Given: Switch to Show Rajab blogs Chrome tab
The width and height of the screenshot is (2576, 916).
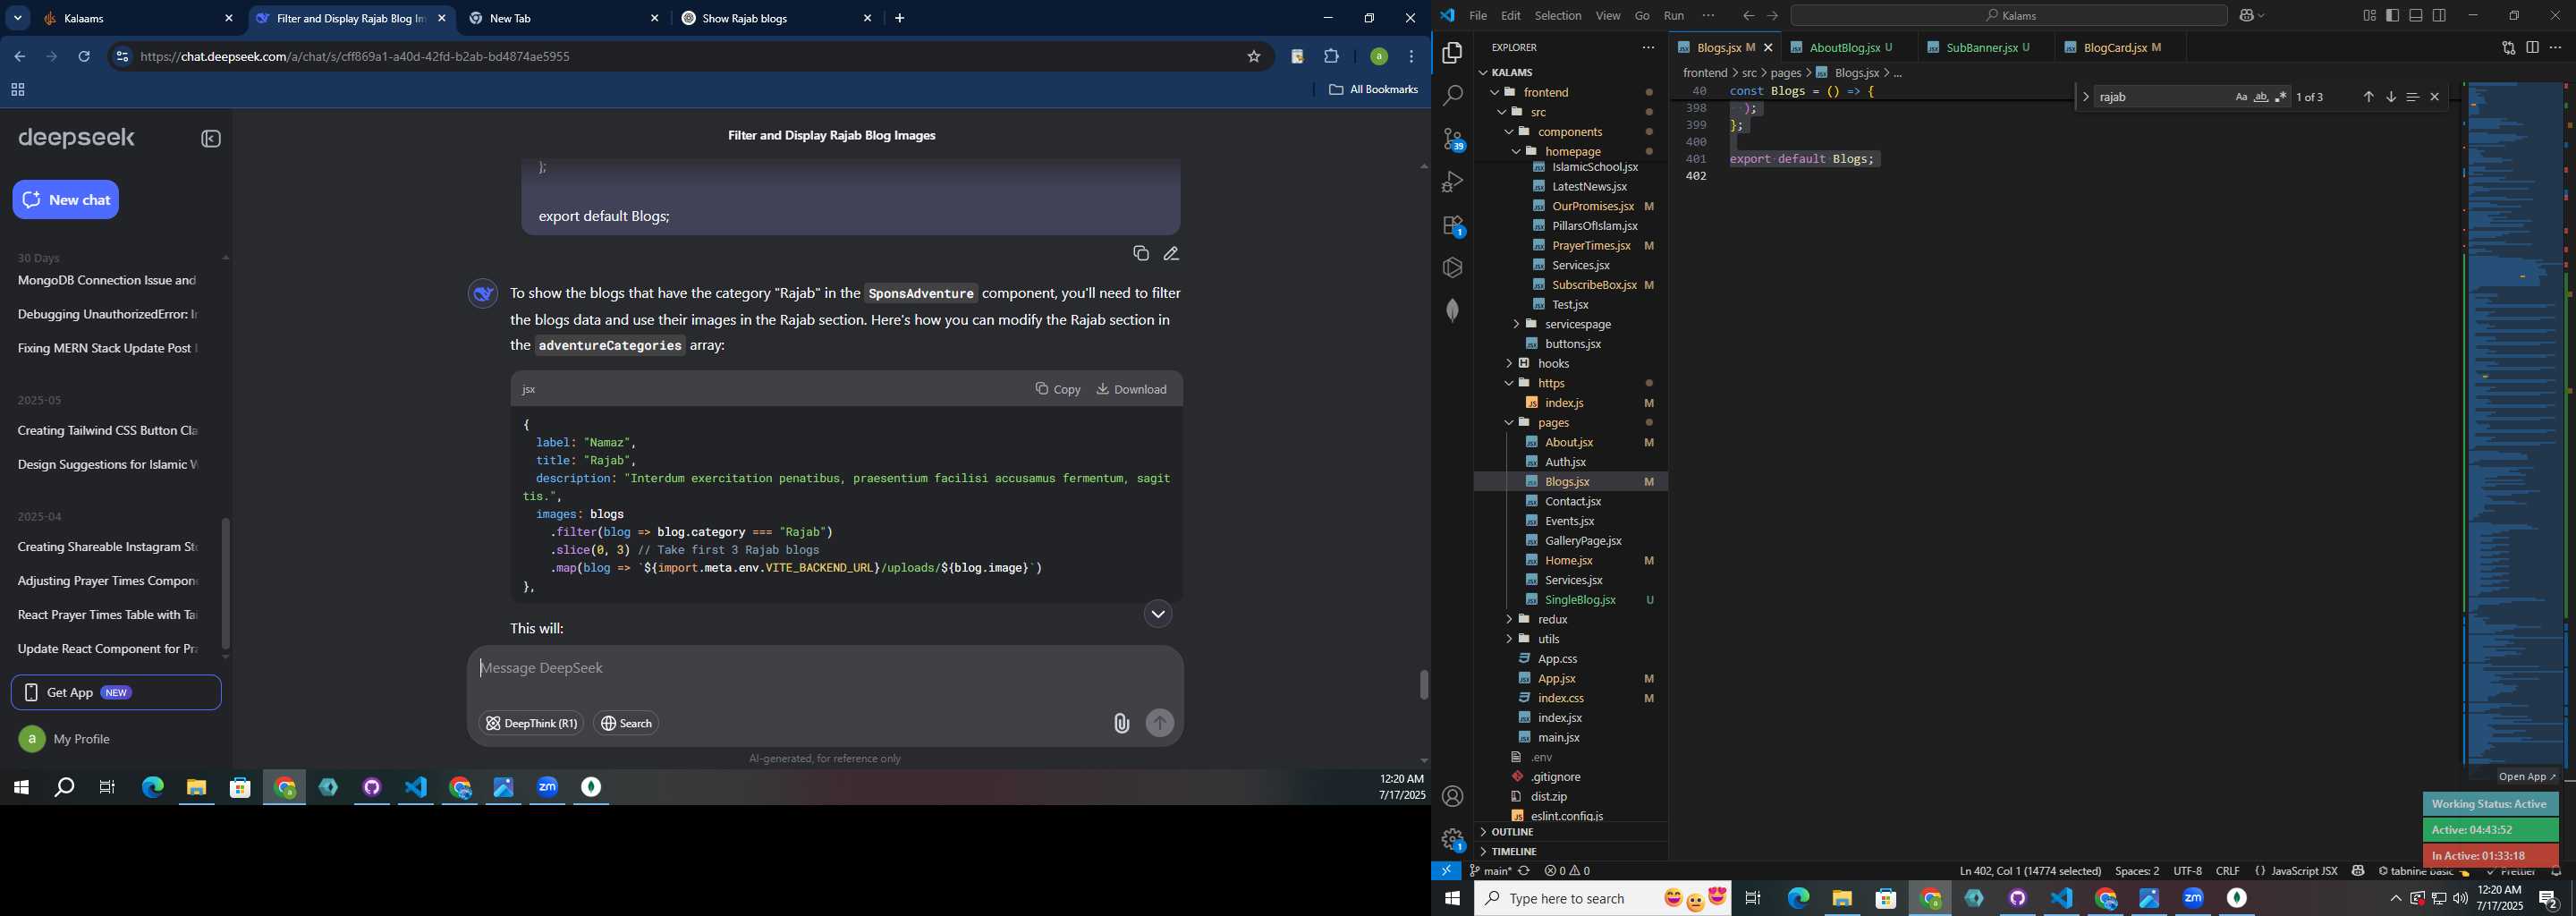Looking at the screenshot, I should click(x=775, y=19).
